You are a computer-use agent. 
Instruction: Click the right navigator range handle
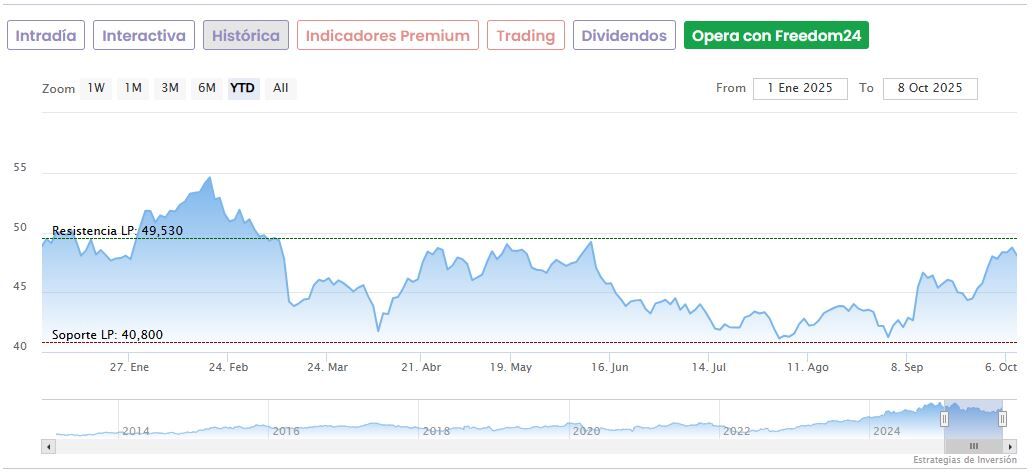[1002, 419]
